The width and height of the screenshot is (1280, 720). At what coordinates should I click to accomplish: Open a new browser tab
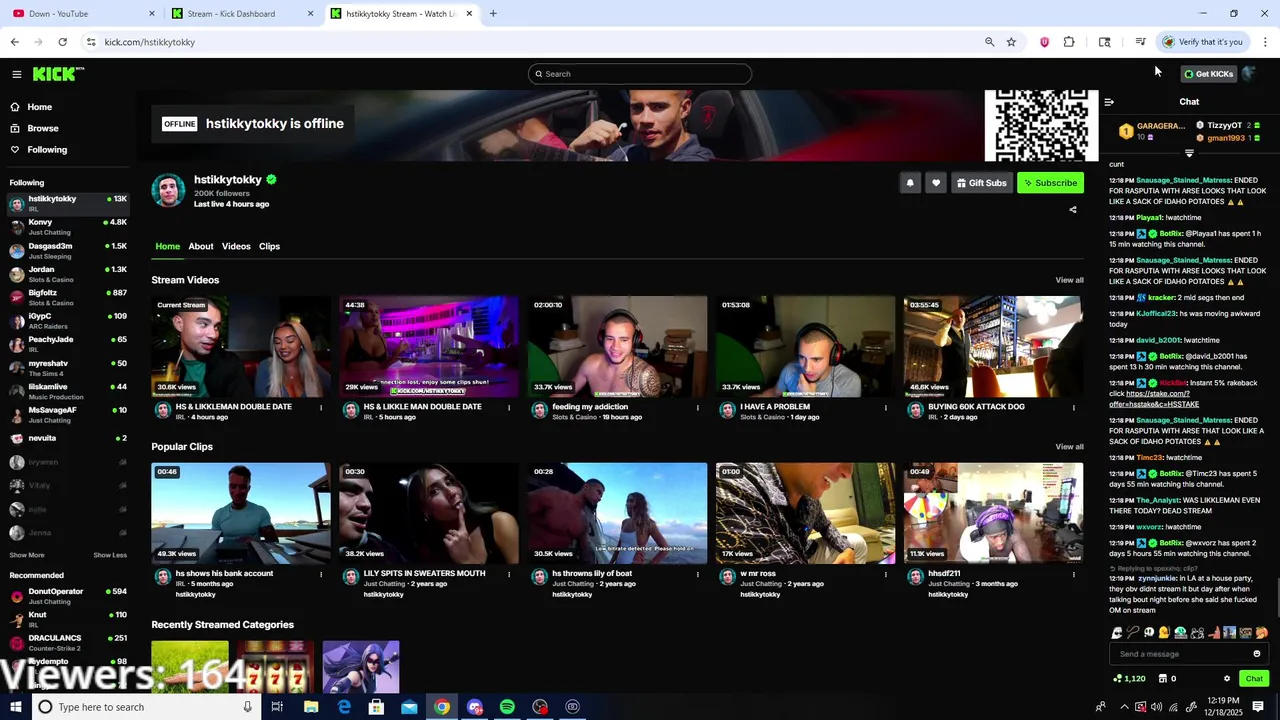point(493,14)
